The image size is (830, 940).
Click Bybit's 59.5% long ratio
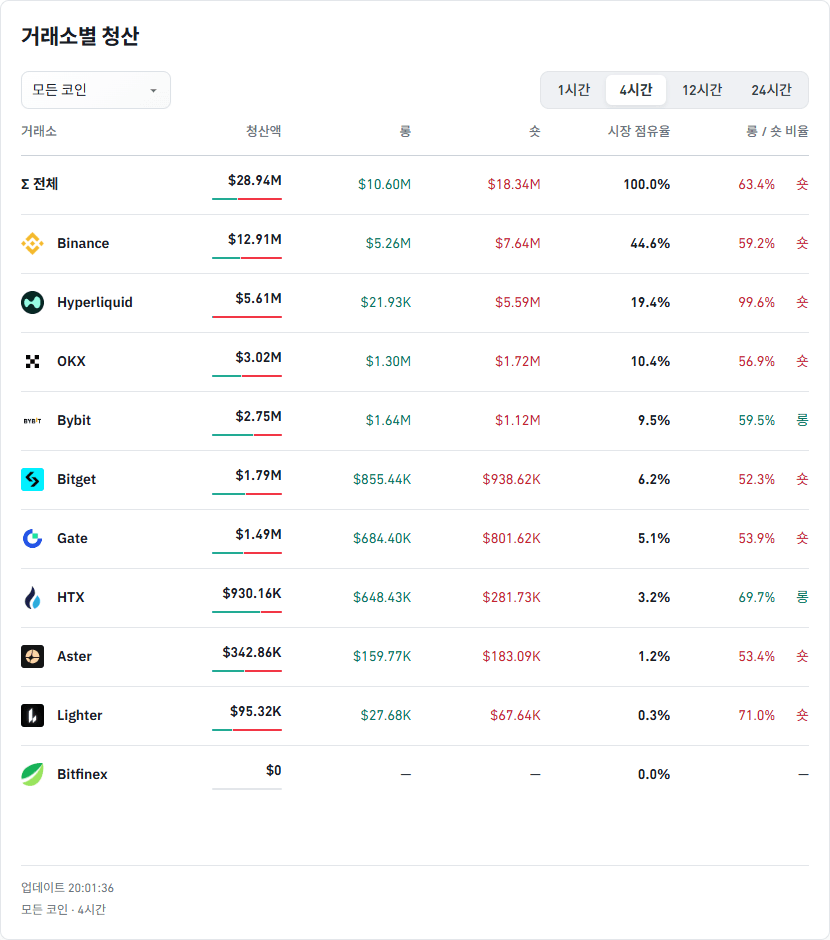pos(756,420)
